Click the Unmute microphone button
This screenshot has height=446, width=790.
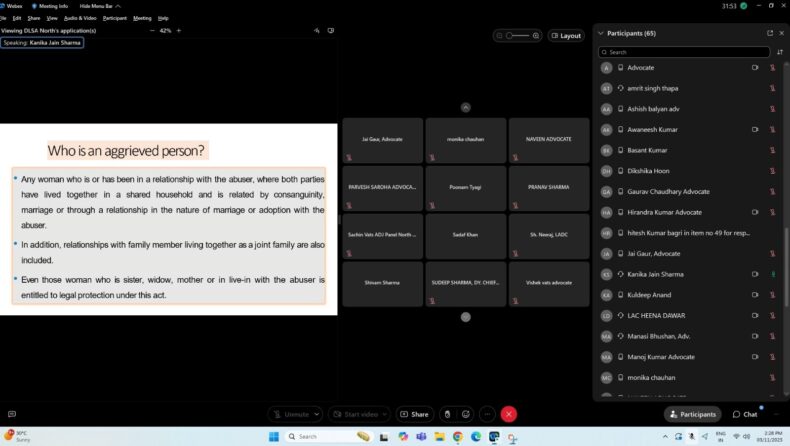tap(291, 414)
